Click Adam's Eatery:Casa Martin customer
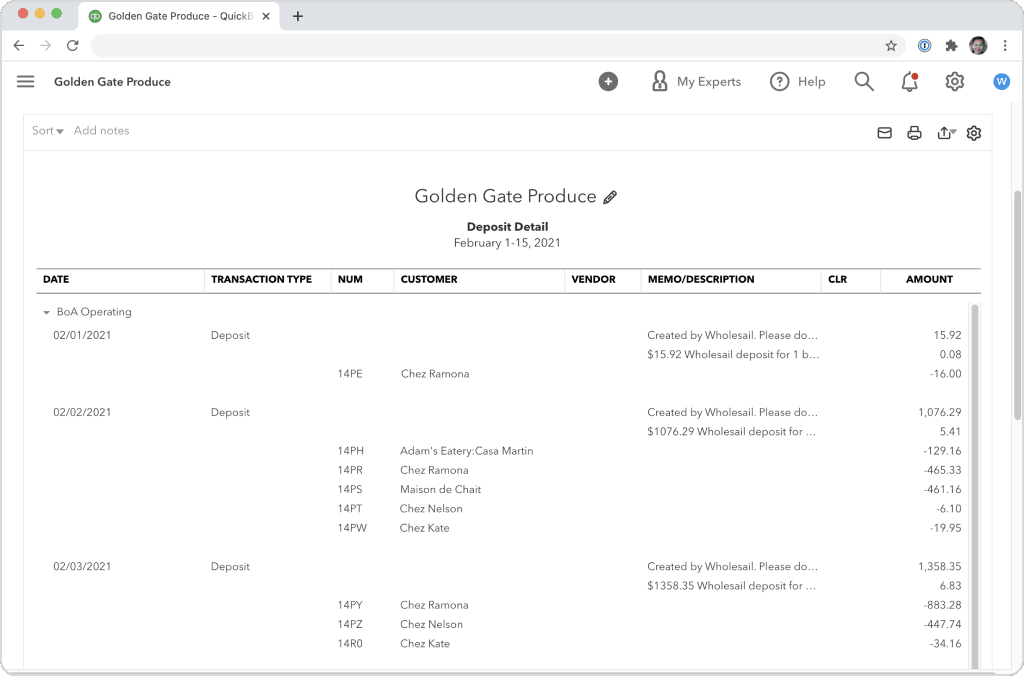This screenshot has height=676, width=1024. point(466,451)
